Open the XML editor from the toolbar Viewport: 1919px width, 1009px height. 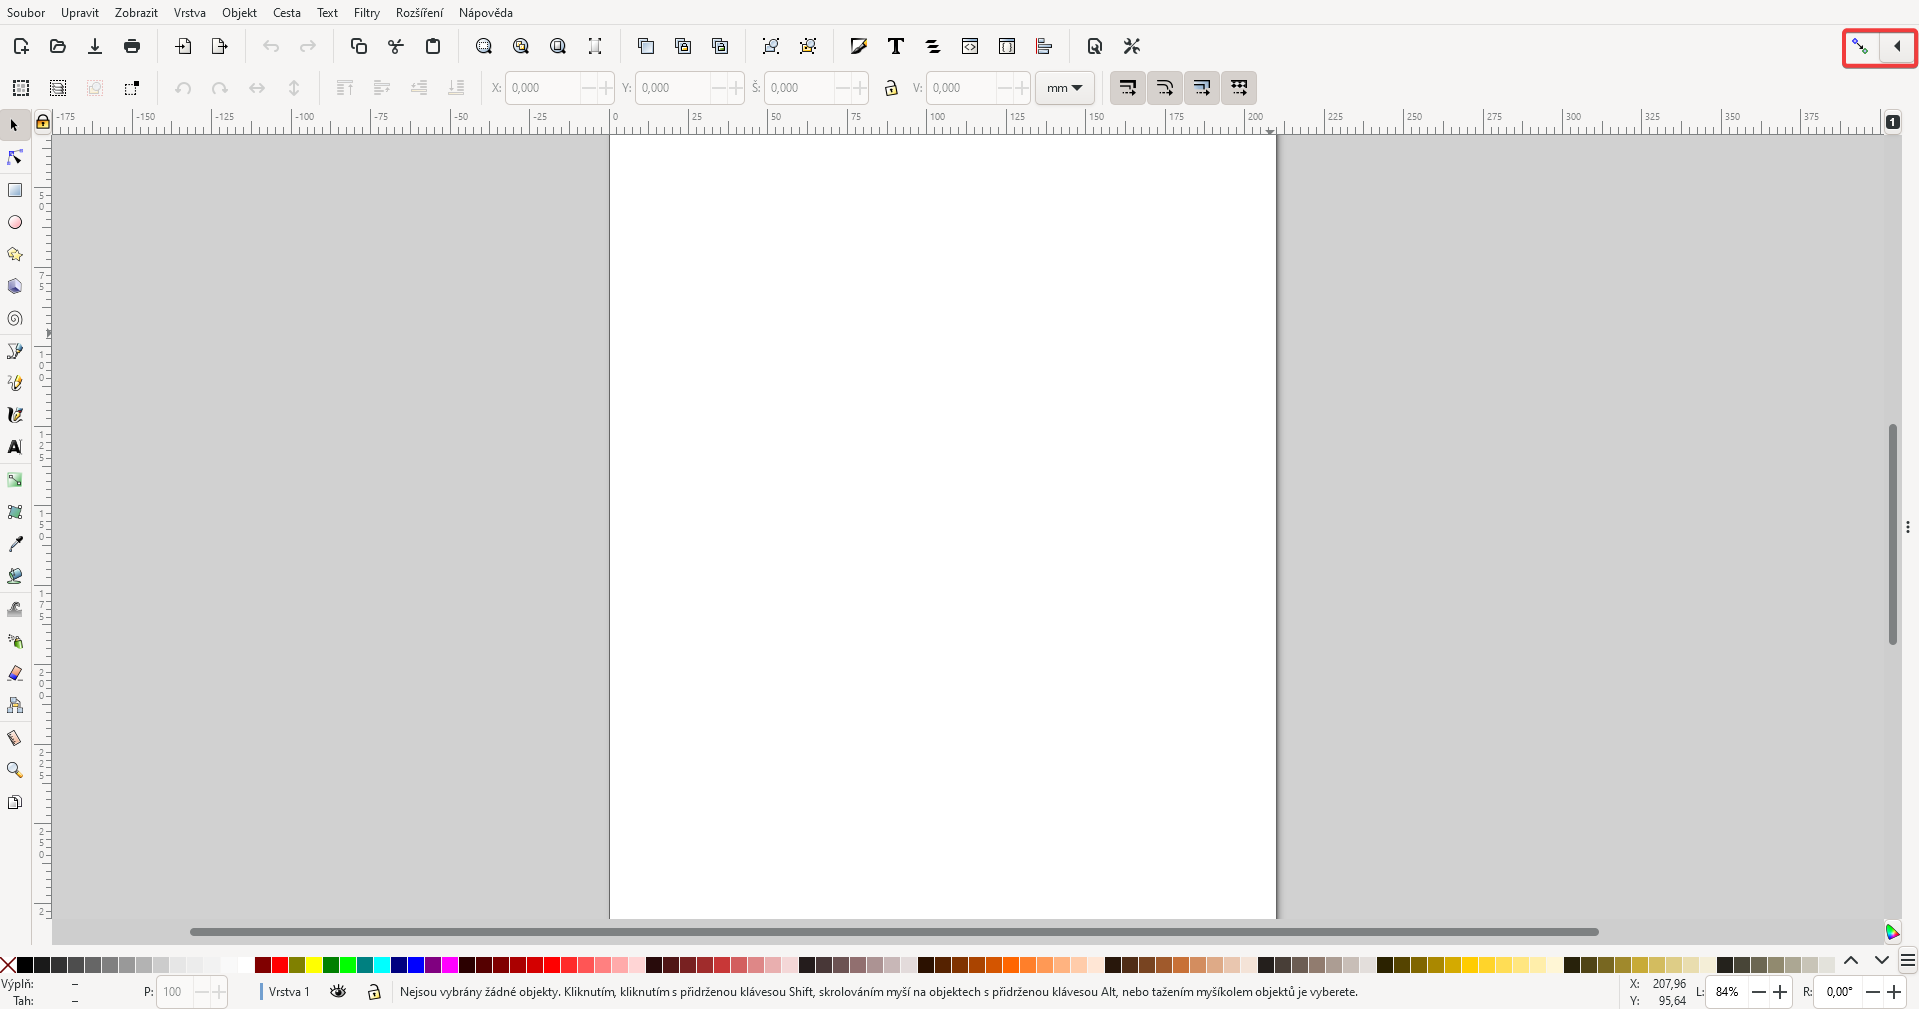coord(970,46)
